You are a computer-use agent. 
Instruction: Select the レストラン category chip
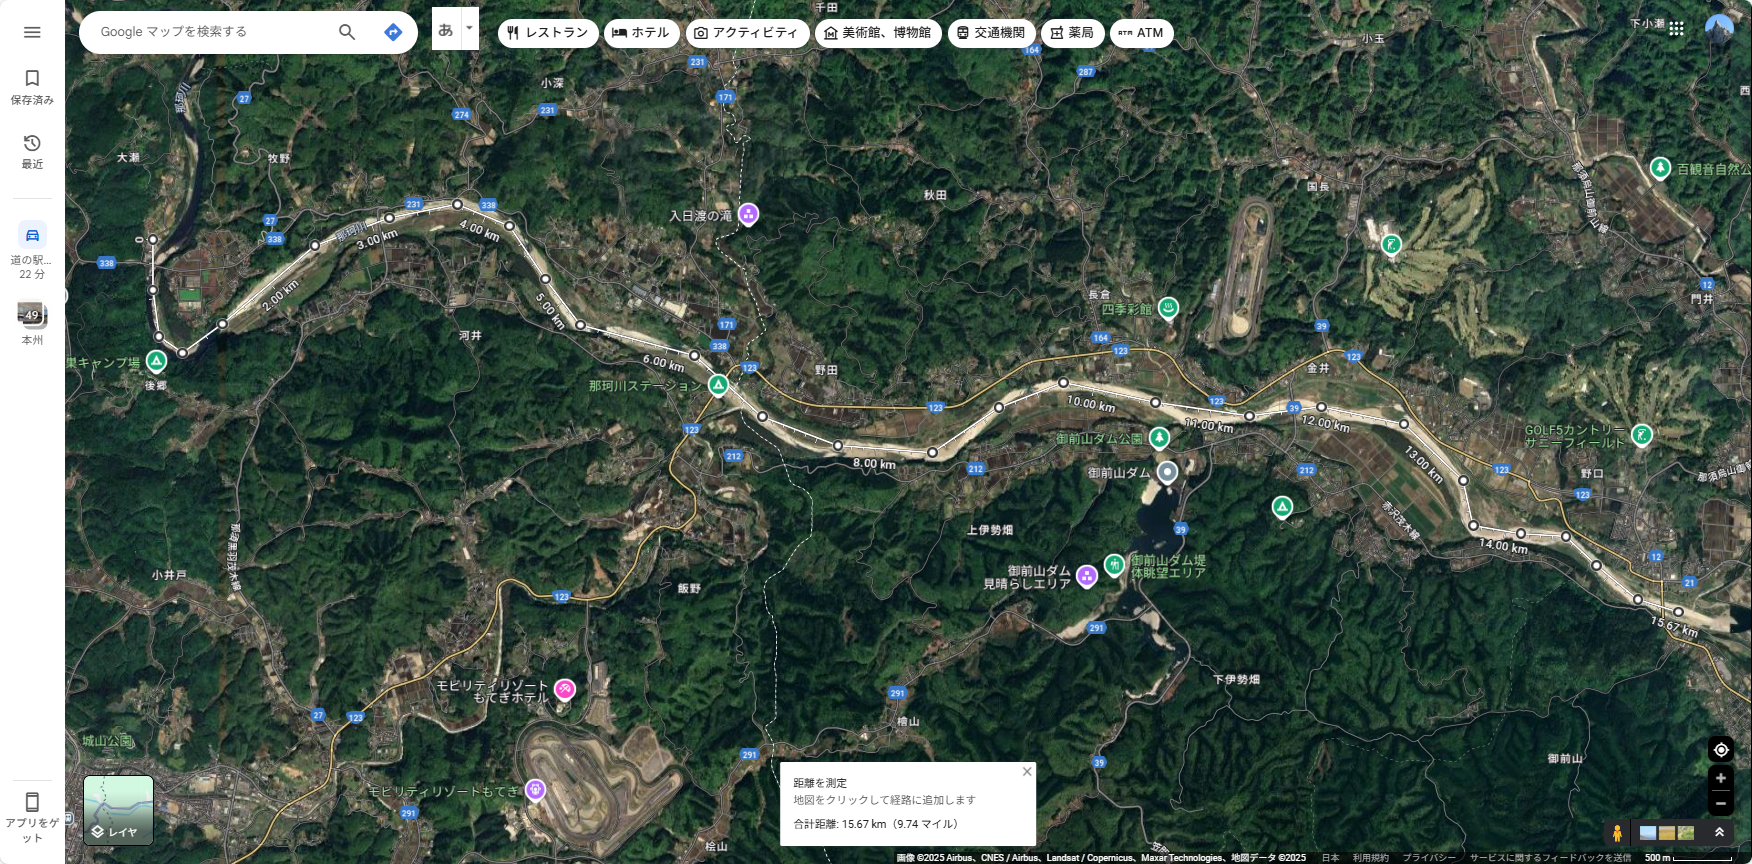(x=548, y=33)
